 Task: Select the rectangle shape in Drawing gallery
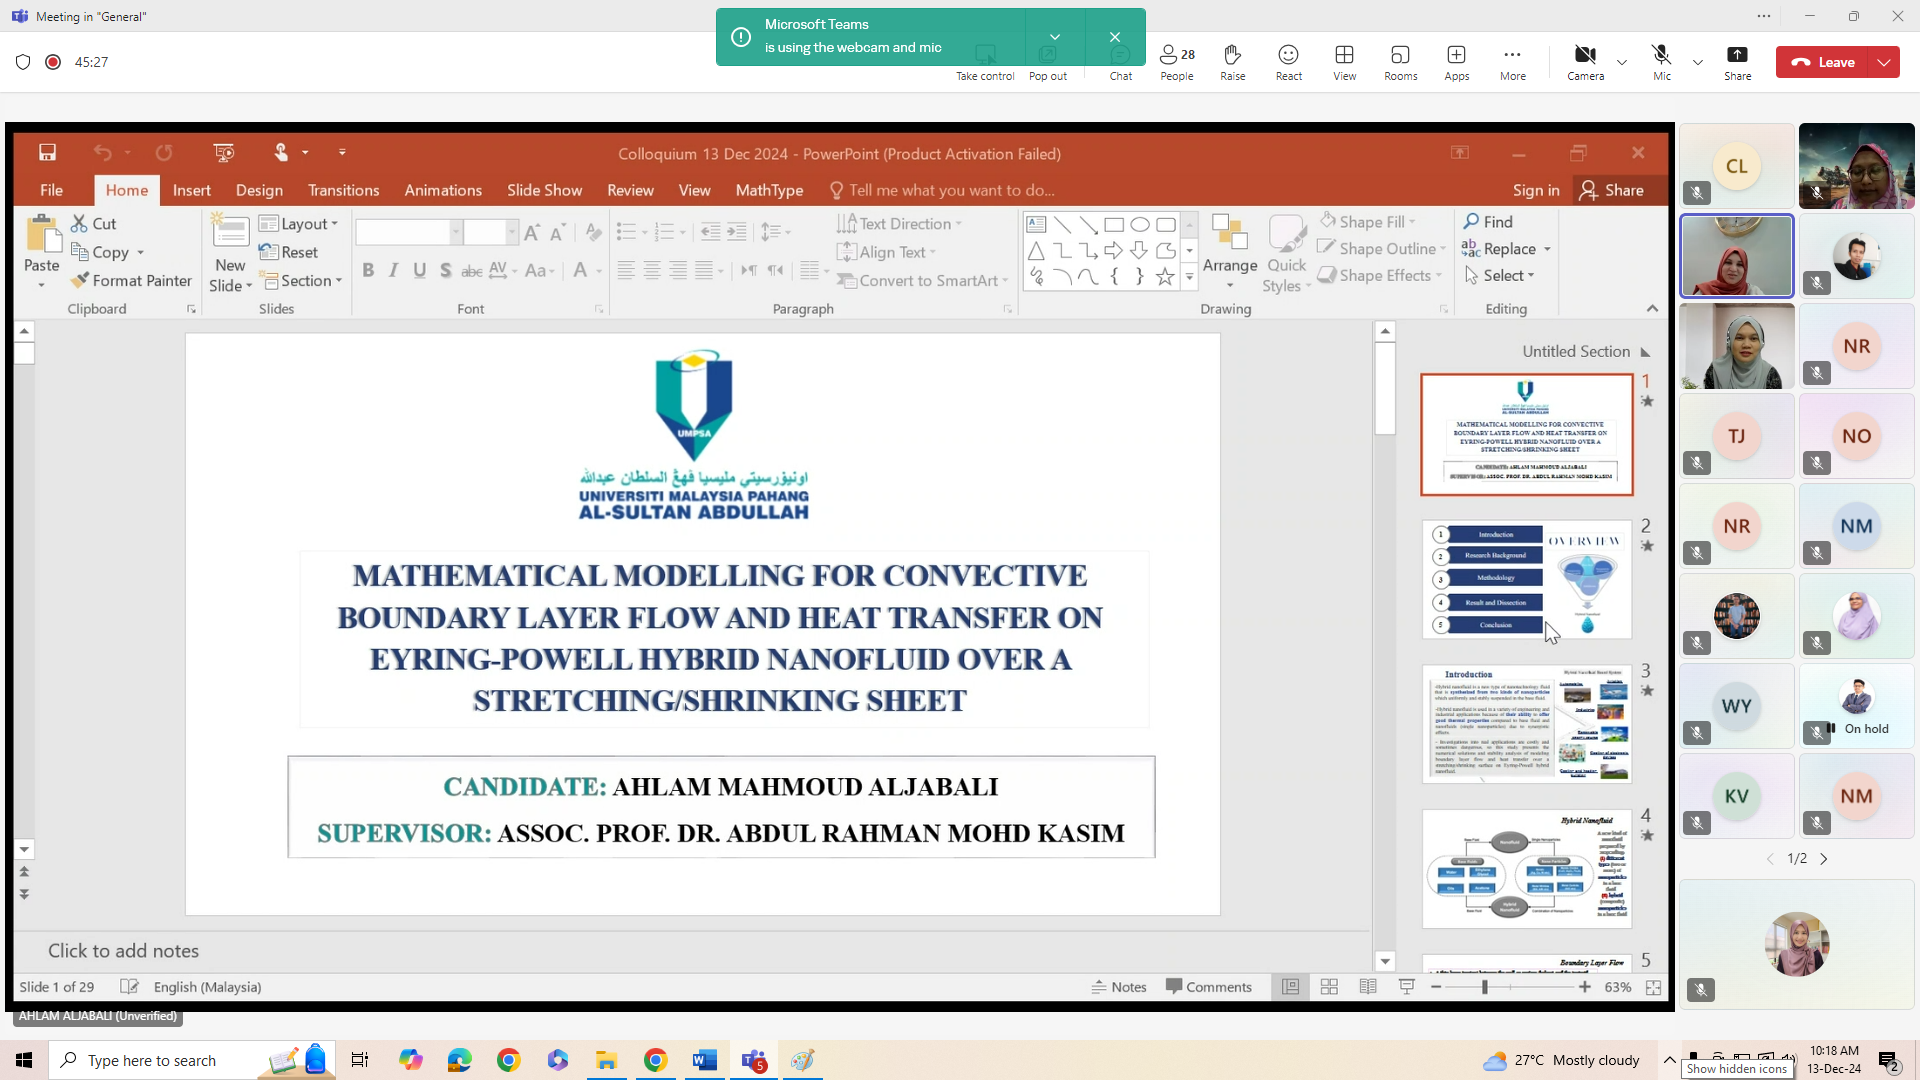click(x=1114, y=225)
